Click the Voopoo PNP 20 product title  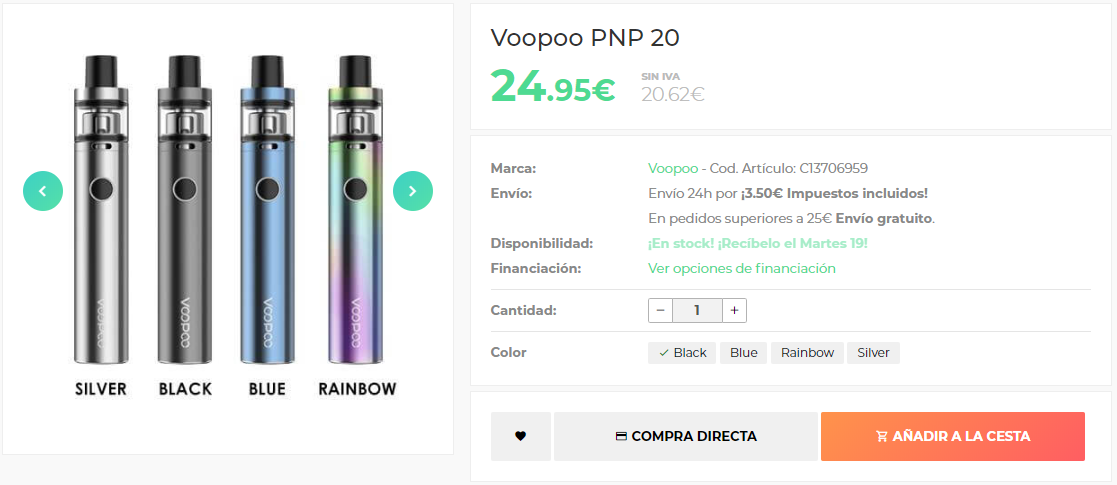[585, 38]
